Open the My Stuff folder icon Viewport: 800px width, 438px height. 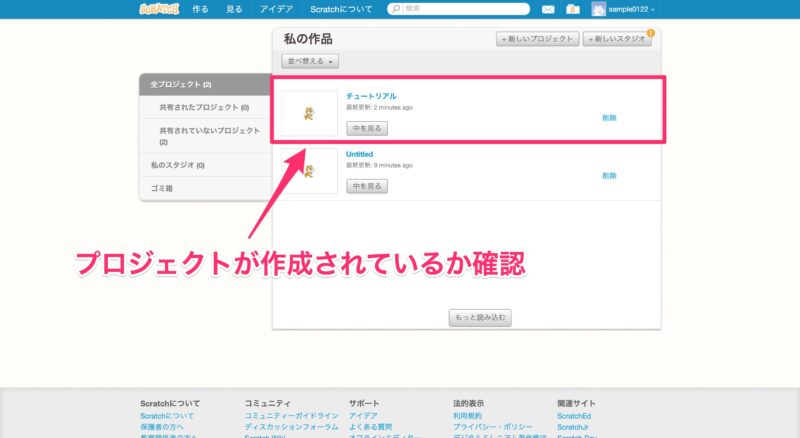pos(572,9)
